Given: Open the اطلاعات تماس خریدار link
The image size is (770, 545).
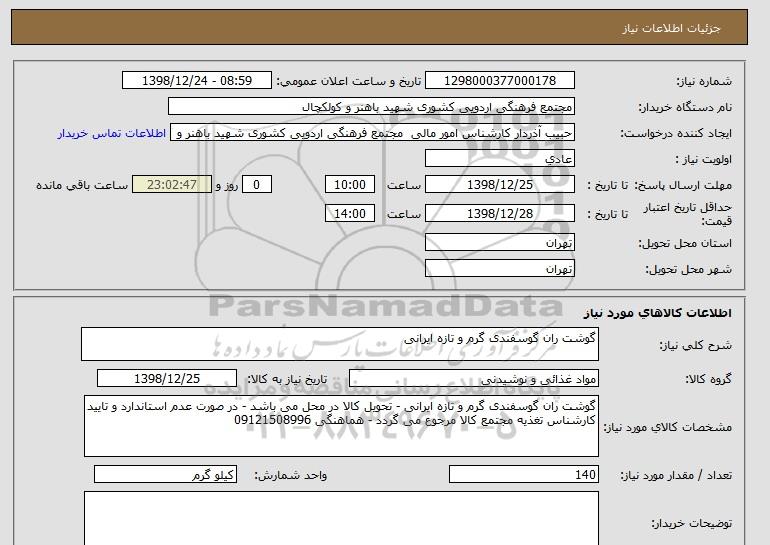Looking at the screenshot, I should pyautogui.click(x=112, y=134).
